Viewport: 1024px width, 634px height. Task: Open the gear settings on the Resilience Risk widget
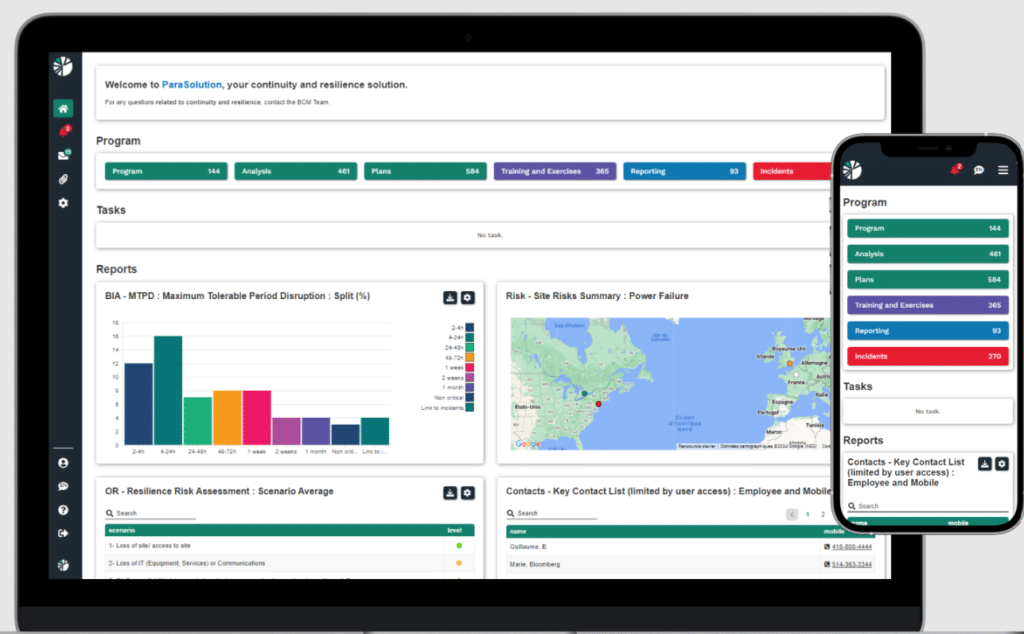(x=466, y=491)
